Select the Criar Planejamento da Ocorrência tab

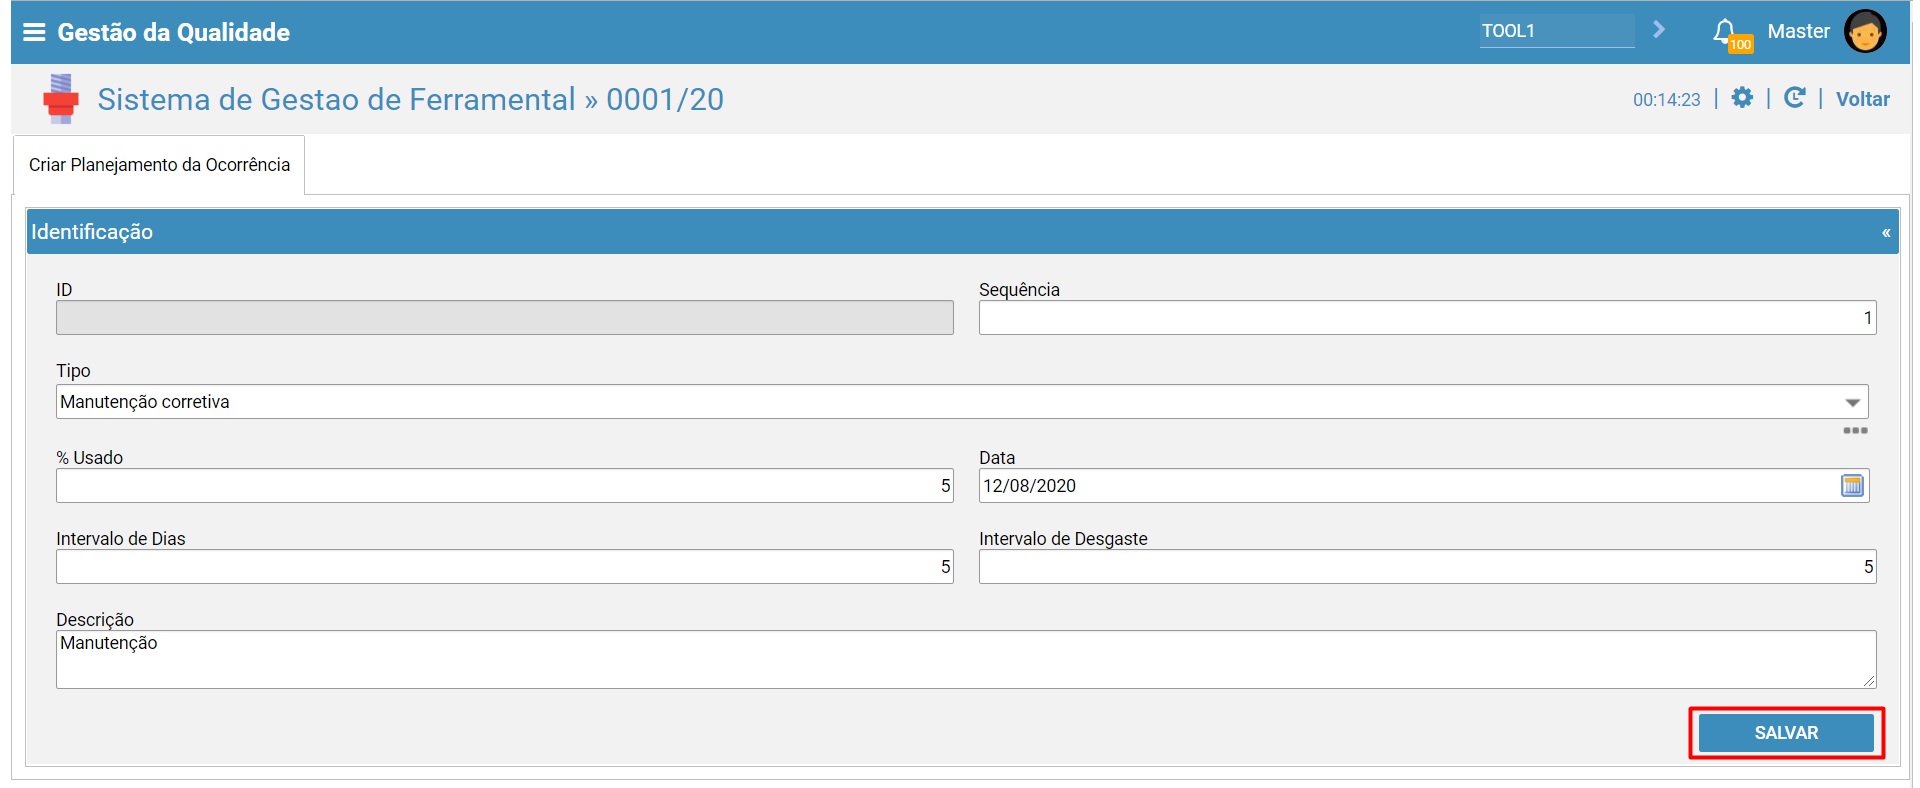point(159,165)
